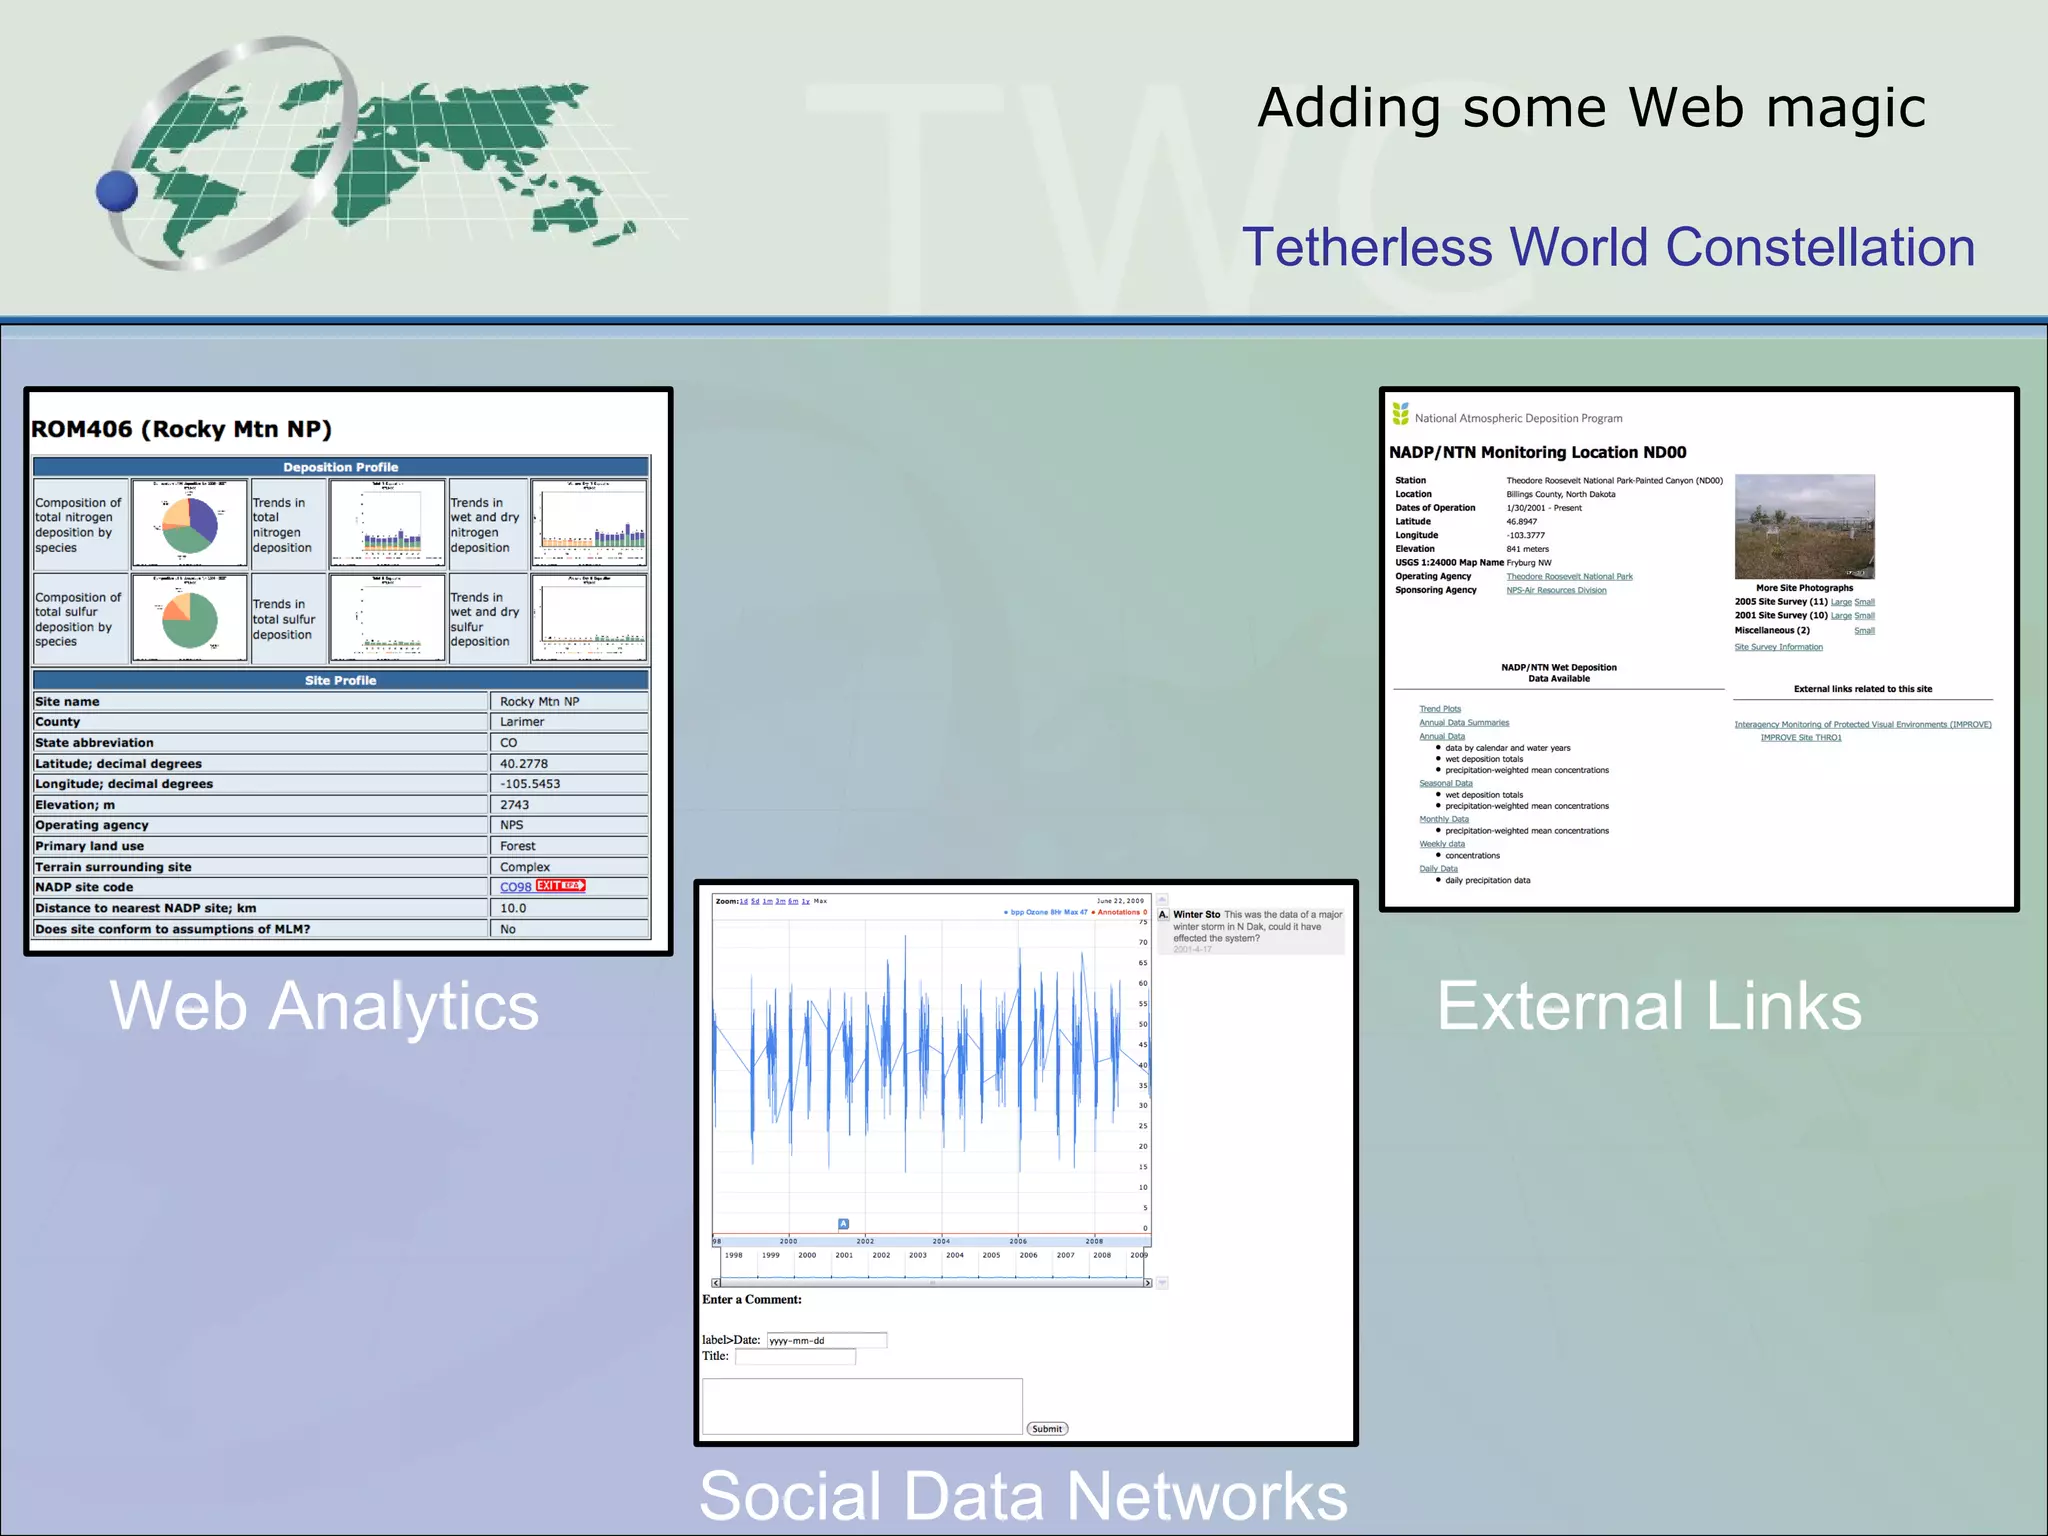Open wet and dry sulfur deposition chart
Viewport: 2048px width, 1536px height.
589,618
